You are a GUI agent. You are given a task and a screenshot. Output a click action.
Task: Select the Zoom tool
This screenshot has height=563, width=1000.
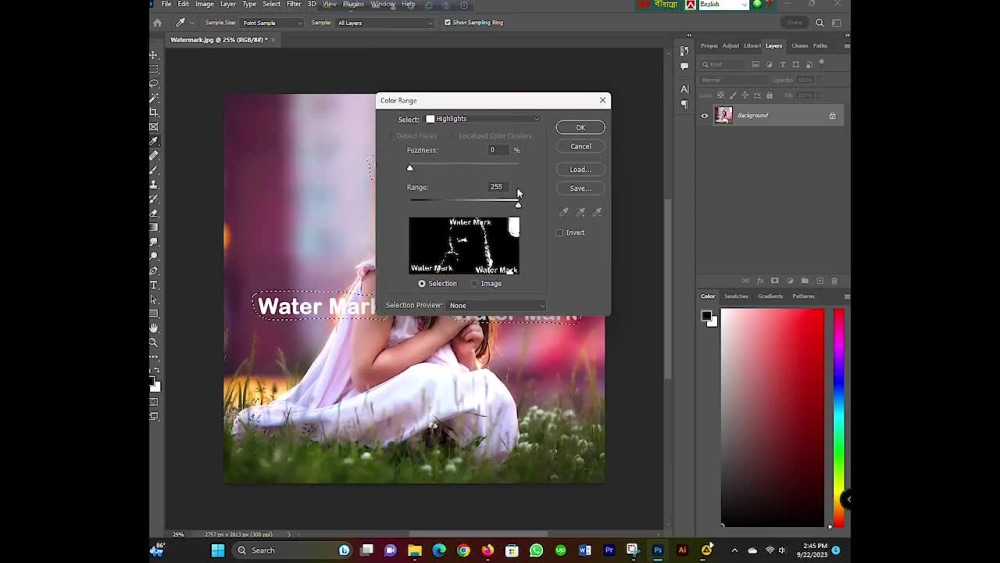(x=154, y=342)
